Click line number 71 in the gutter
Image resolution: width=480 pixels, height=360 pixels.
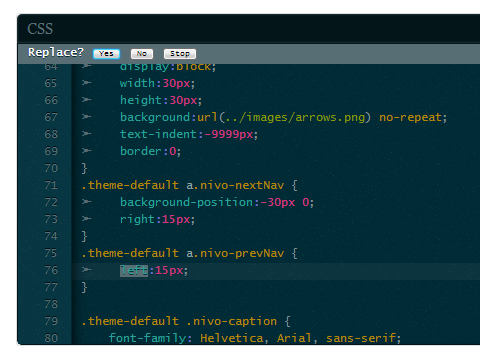51,185
